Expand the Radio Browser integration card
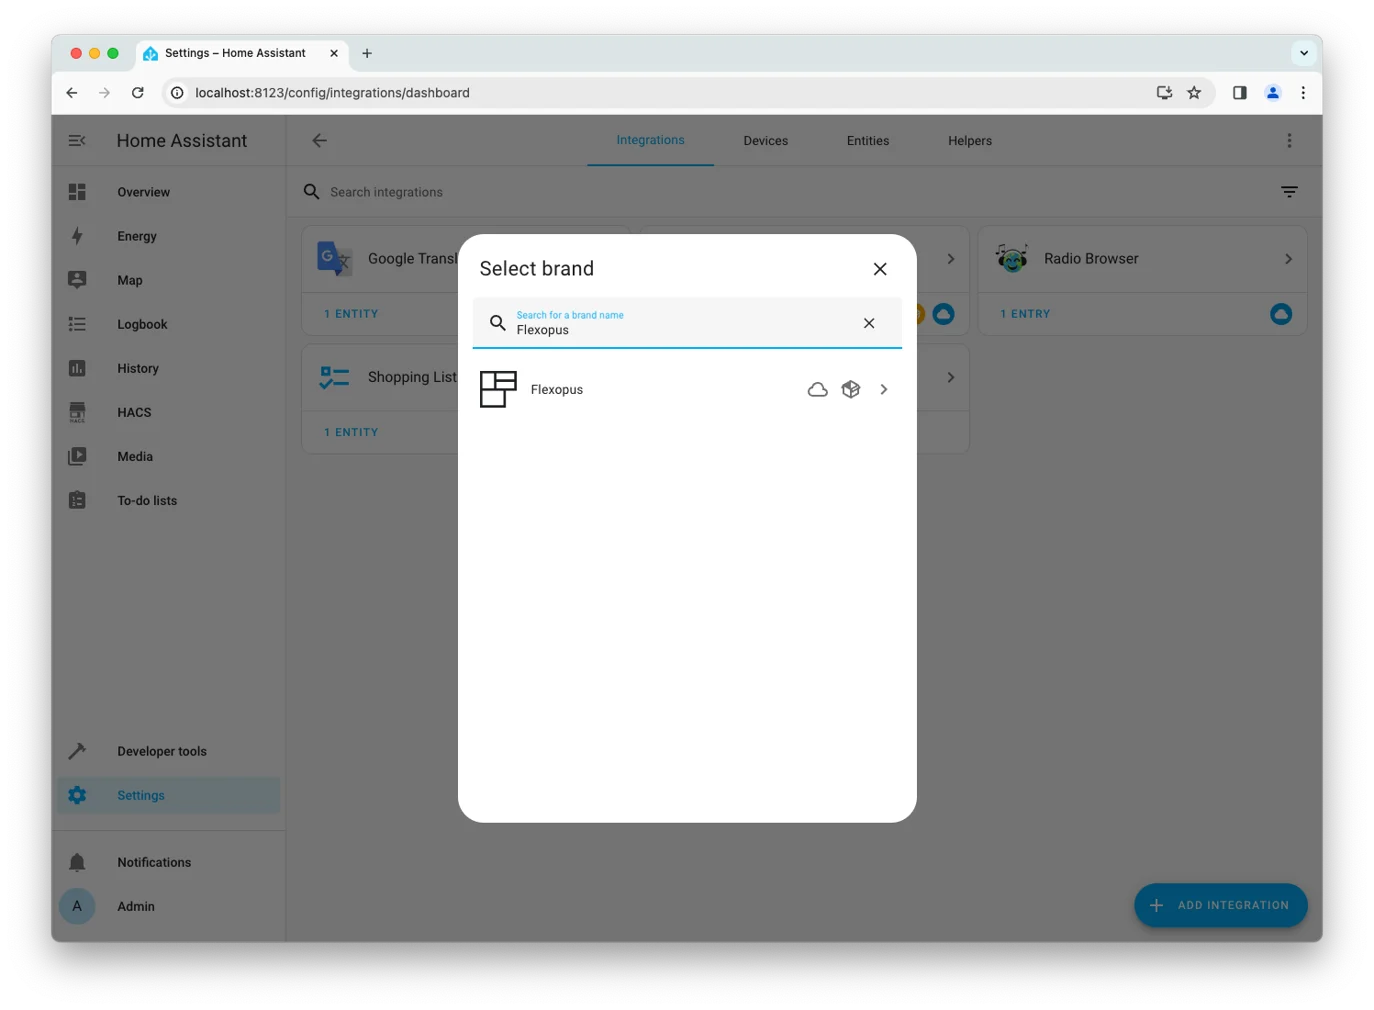 pos(1287,259)
